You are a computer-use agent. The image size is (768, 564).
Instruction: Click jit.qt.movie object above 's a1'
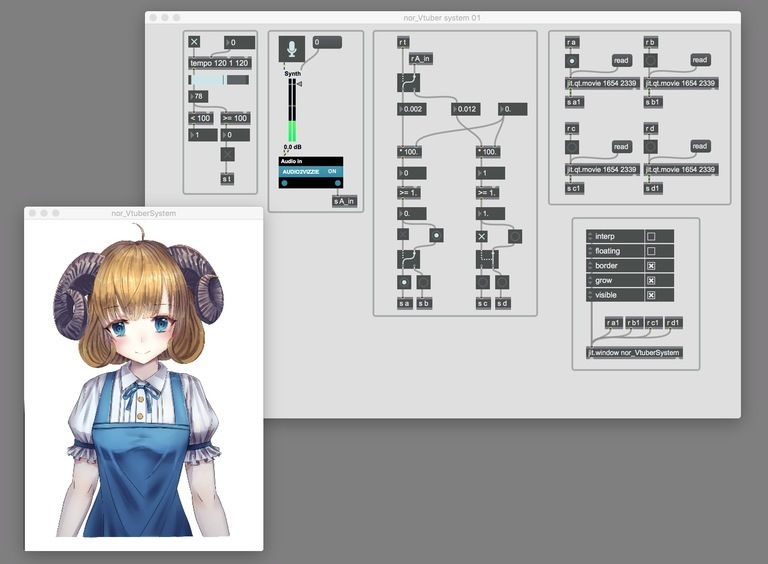(x=602, y=83)
